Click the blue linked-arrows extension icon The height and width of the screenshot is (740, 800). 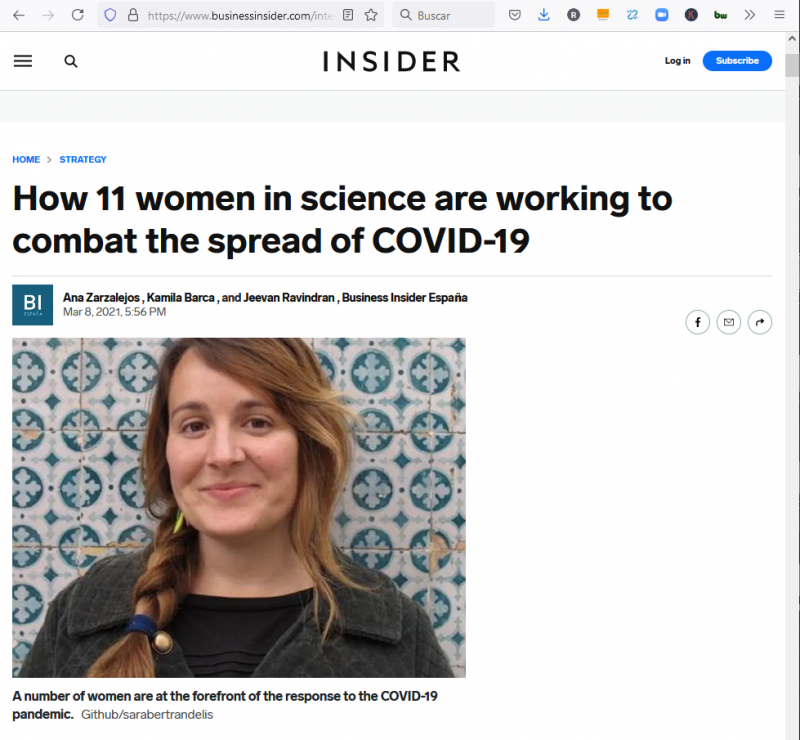click(x=632, y=15)
